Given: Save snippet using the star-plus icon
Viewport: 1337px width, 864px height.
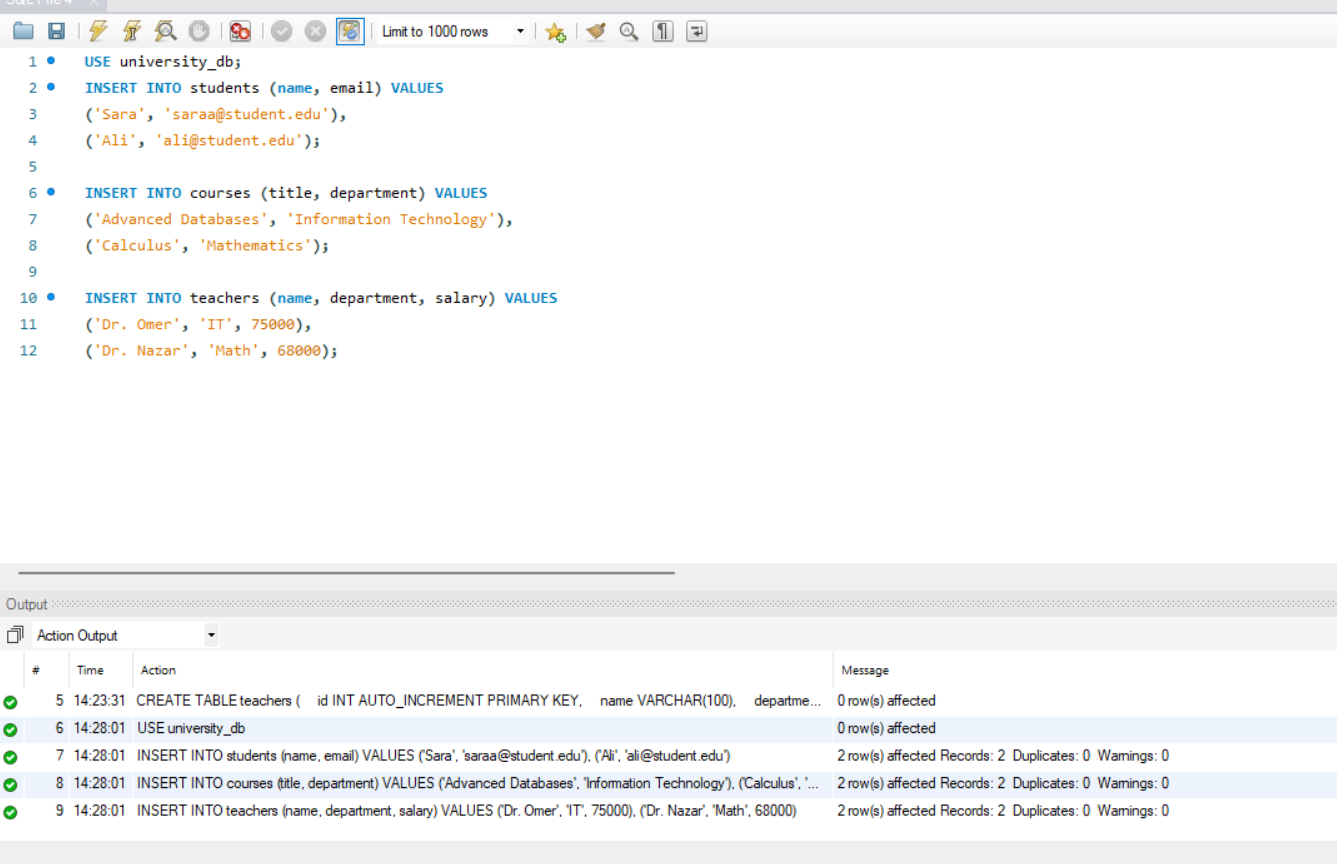Looking at the screenshot, I should coord(556,31).
